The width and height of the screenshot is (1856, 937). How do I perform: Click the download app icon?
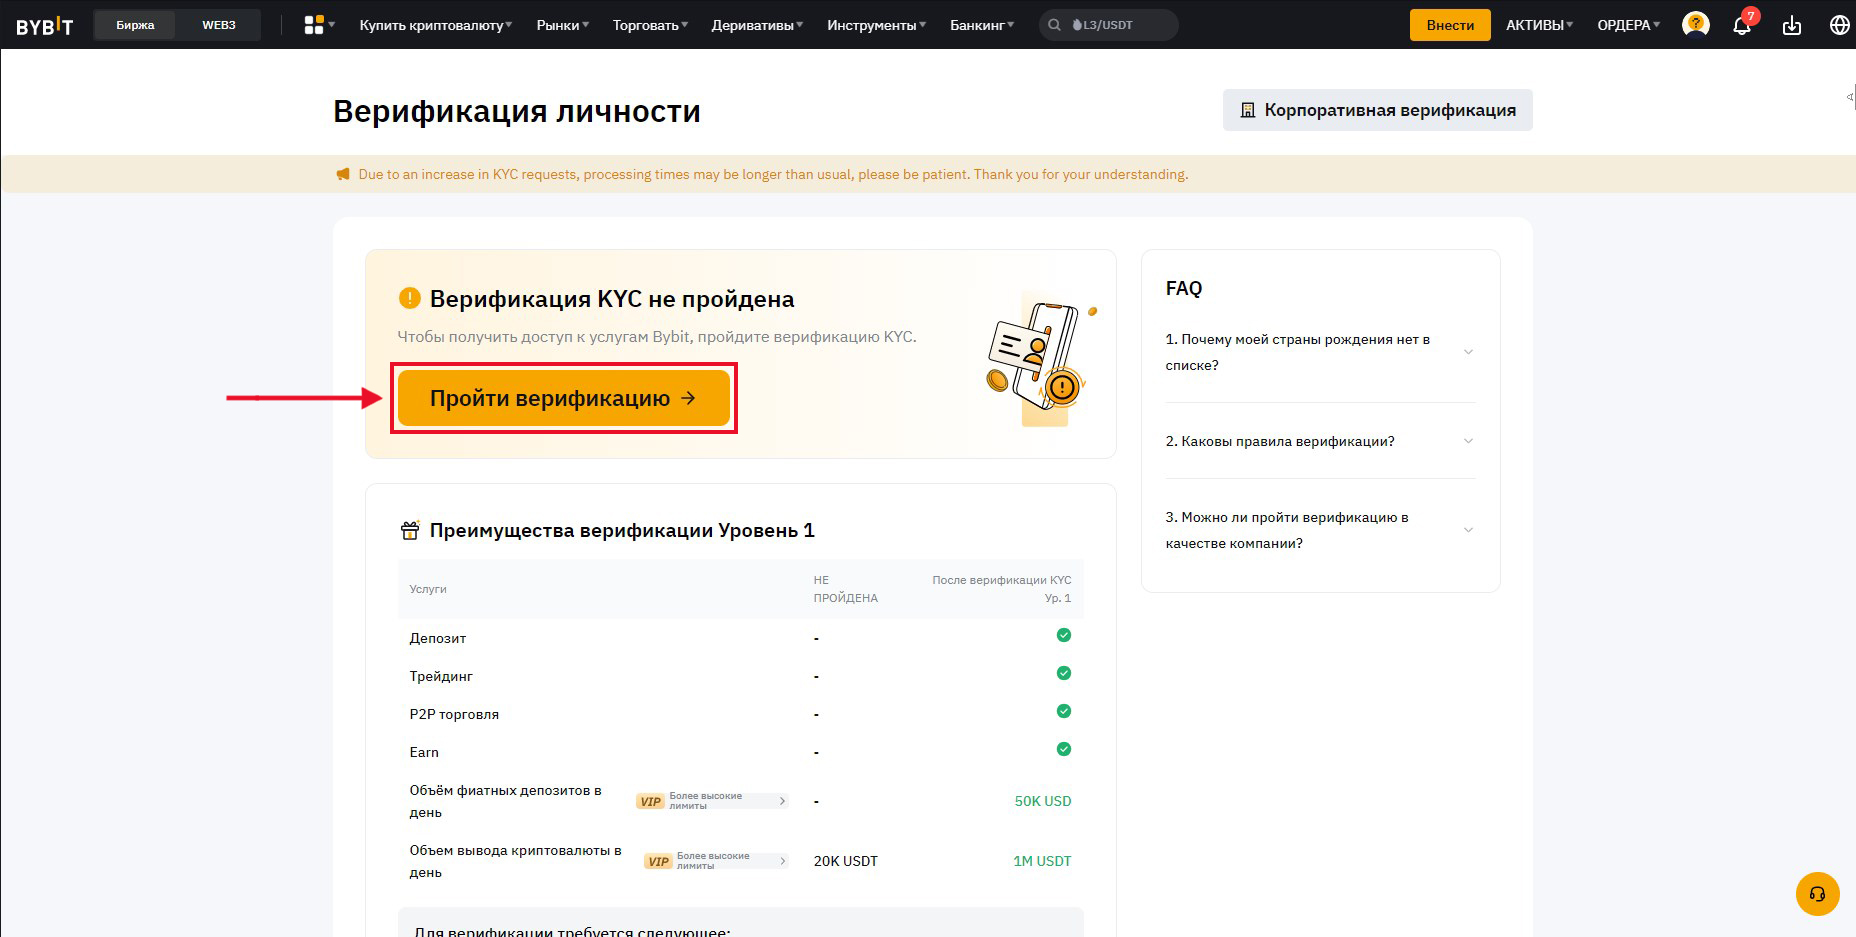pos(1791,25)
